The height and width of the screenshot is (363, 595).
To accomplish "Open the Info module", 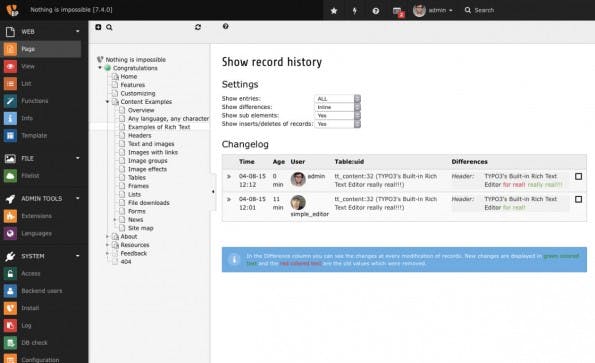I will 41,118.
